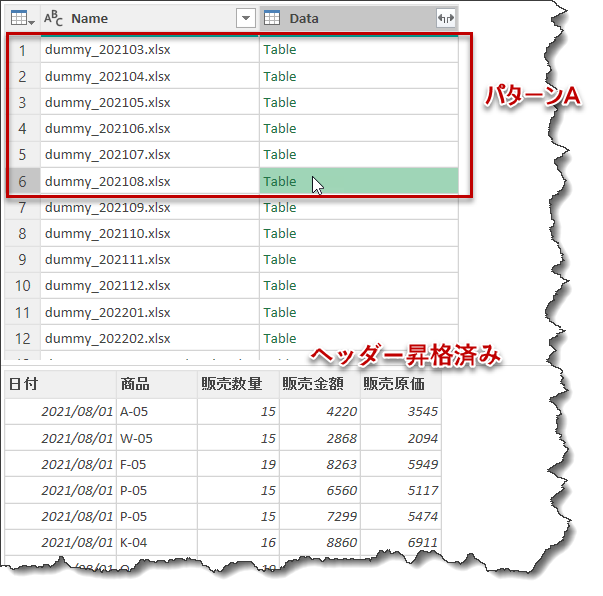Open the Table link for dummy_202109.xlsx
Screen dimensions: 603x596
point(280,208)
